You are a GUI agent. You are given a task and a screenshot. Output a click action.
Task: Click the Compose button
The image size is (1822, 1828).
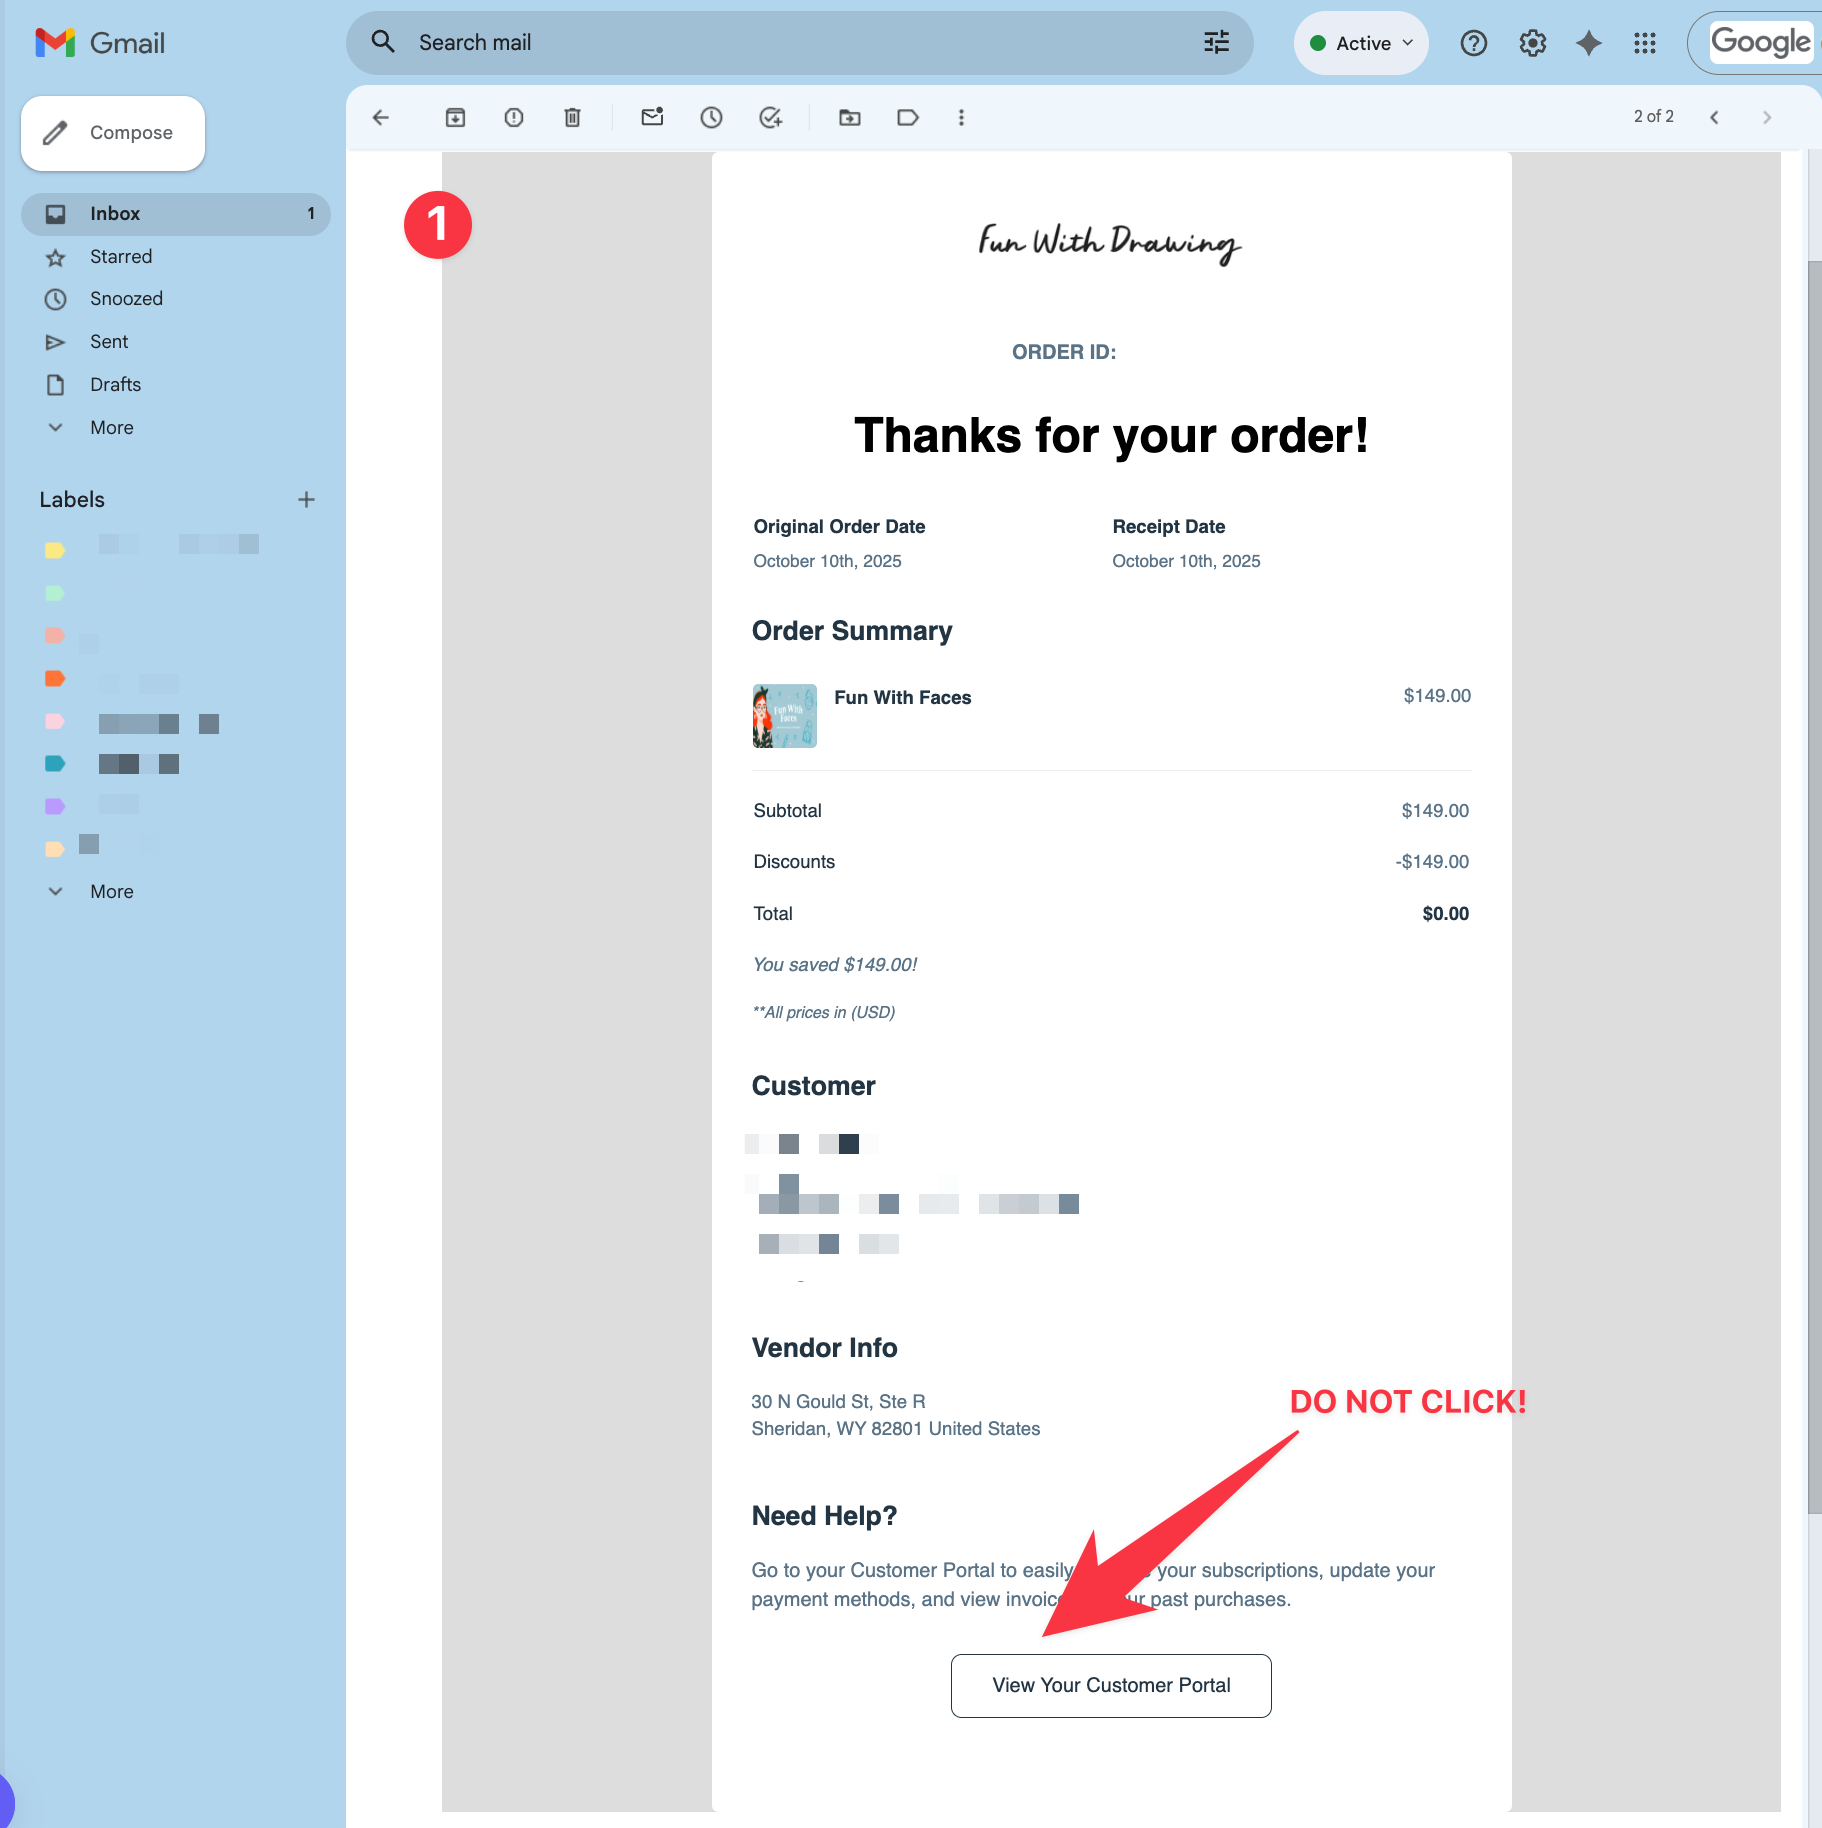point(113,133)
